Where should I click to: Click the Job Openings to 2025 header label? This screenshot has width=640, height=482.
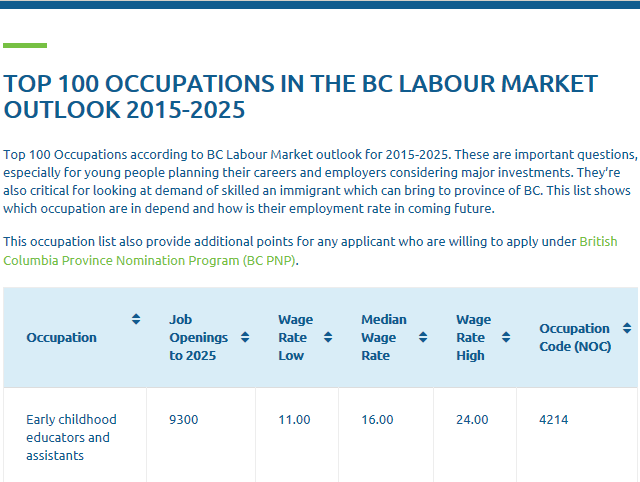[199, 338]
